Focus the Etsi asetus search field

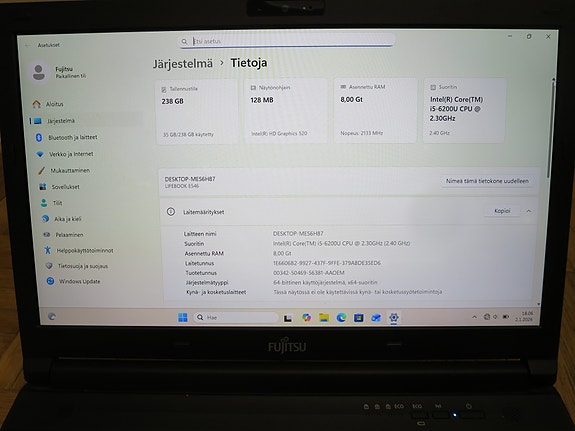287,41
